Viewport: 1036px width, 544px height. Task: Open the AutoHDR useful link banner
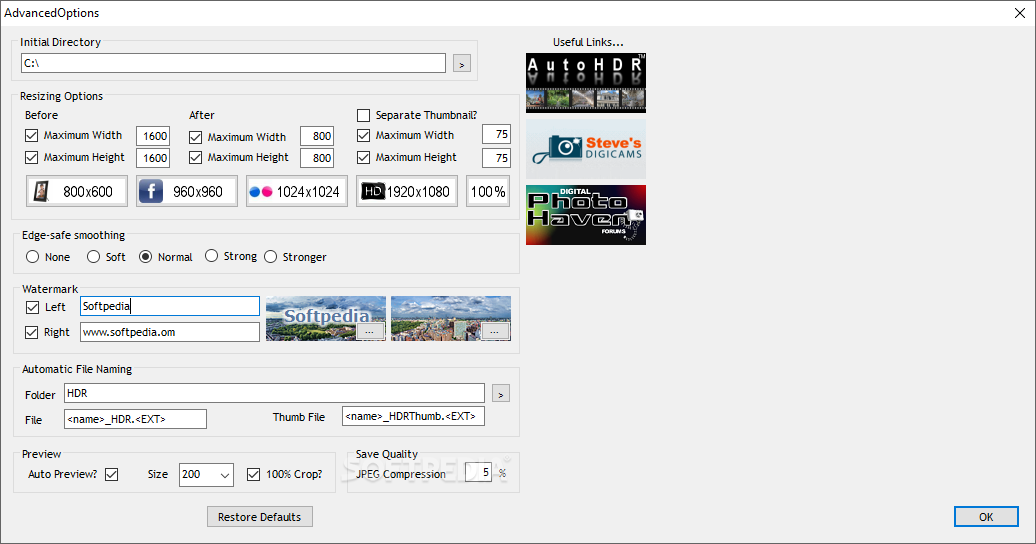(585, 83)
